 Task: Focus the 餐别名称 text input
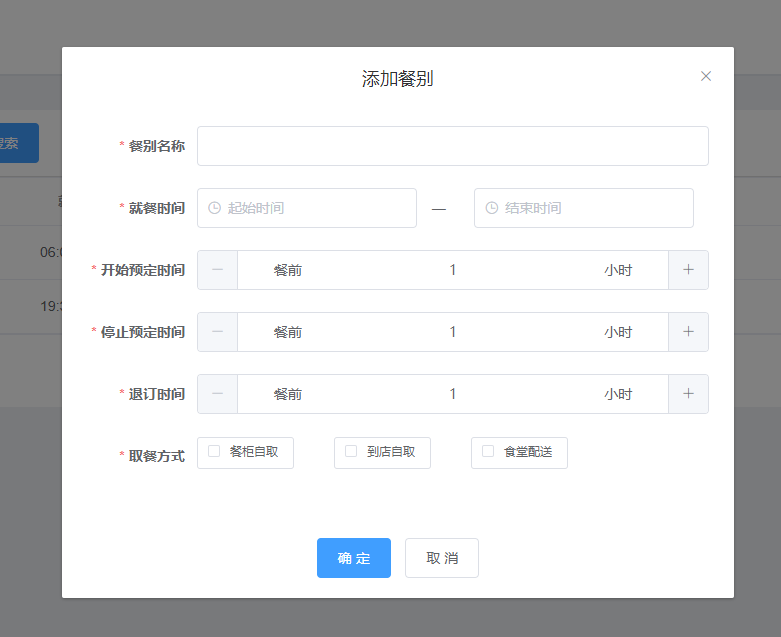452,146
